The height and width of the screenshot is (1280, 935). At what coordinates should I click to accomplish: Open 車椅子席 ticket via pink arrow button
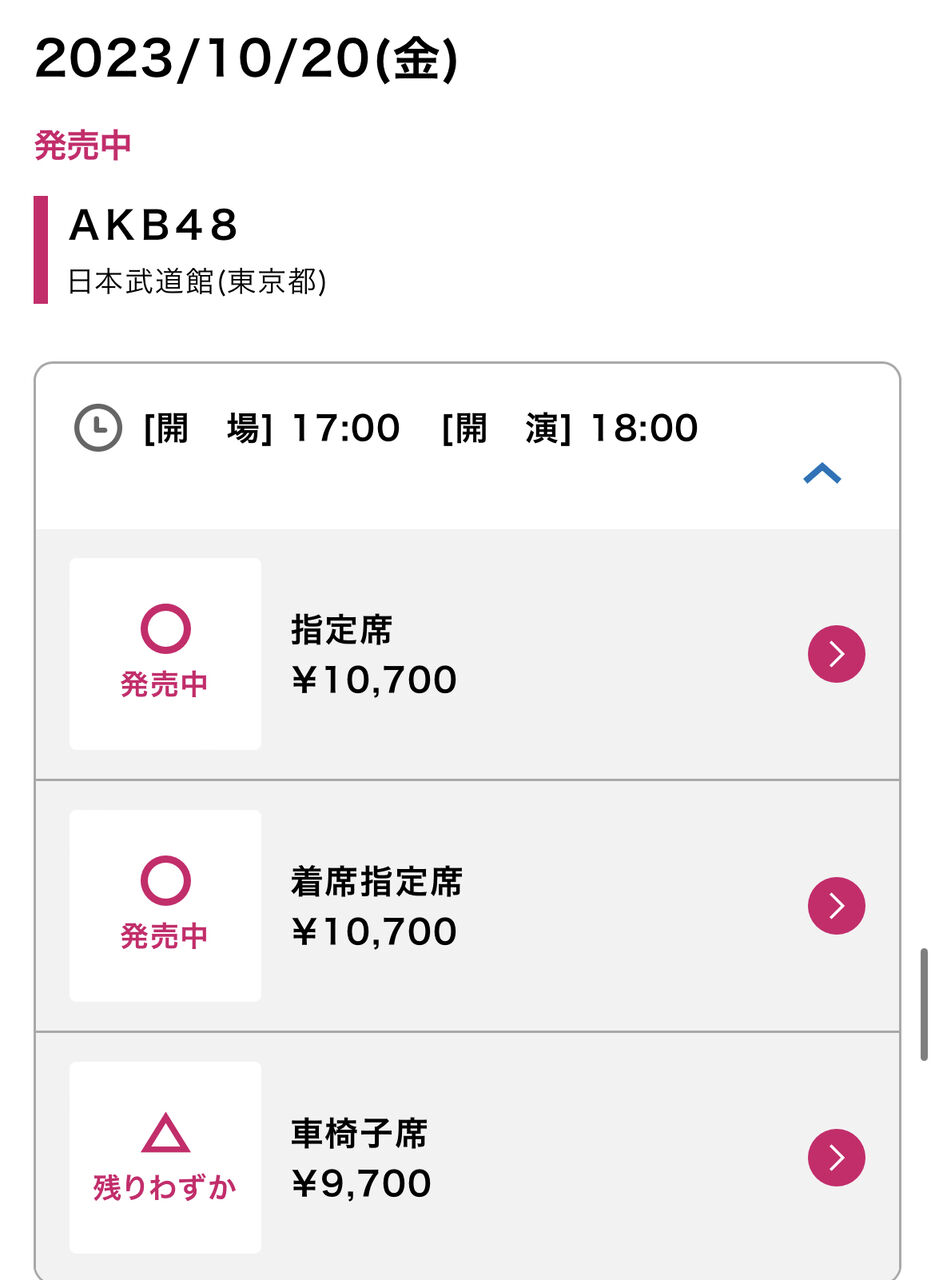[x=836, y=1158]
